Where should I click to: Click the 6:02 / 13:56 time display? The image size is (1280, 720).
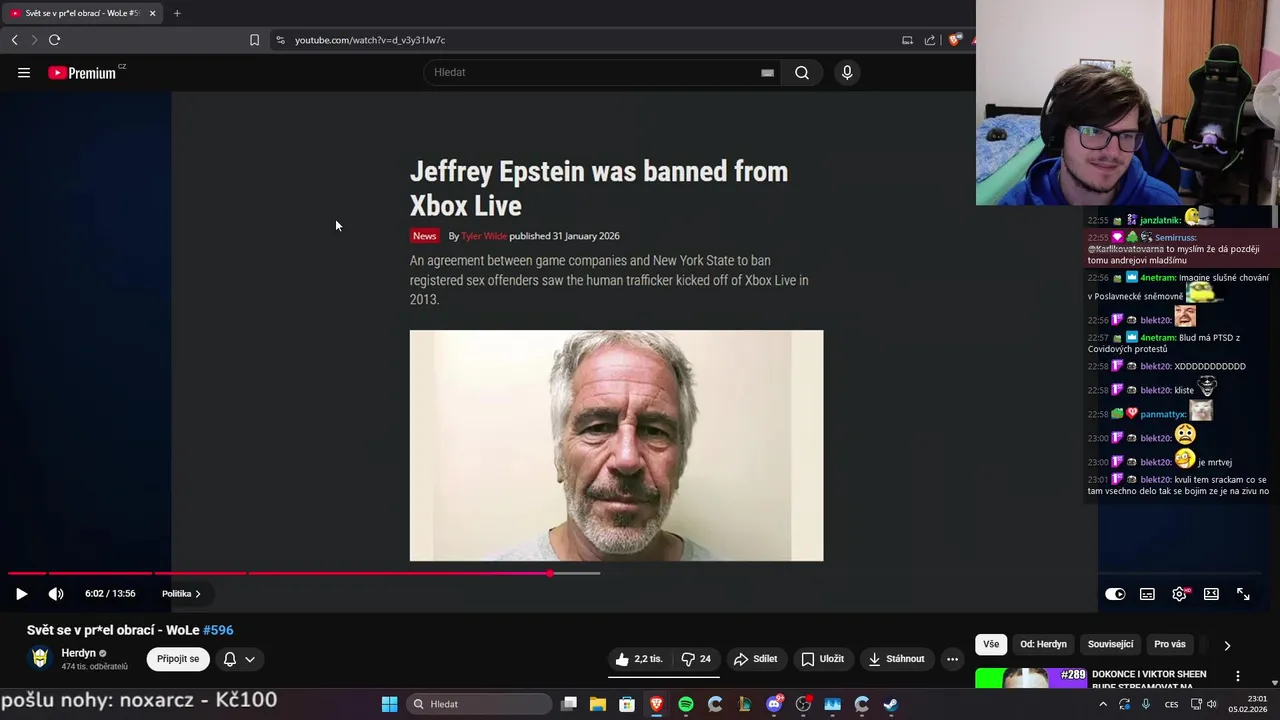coord(110,594)
